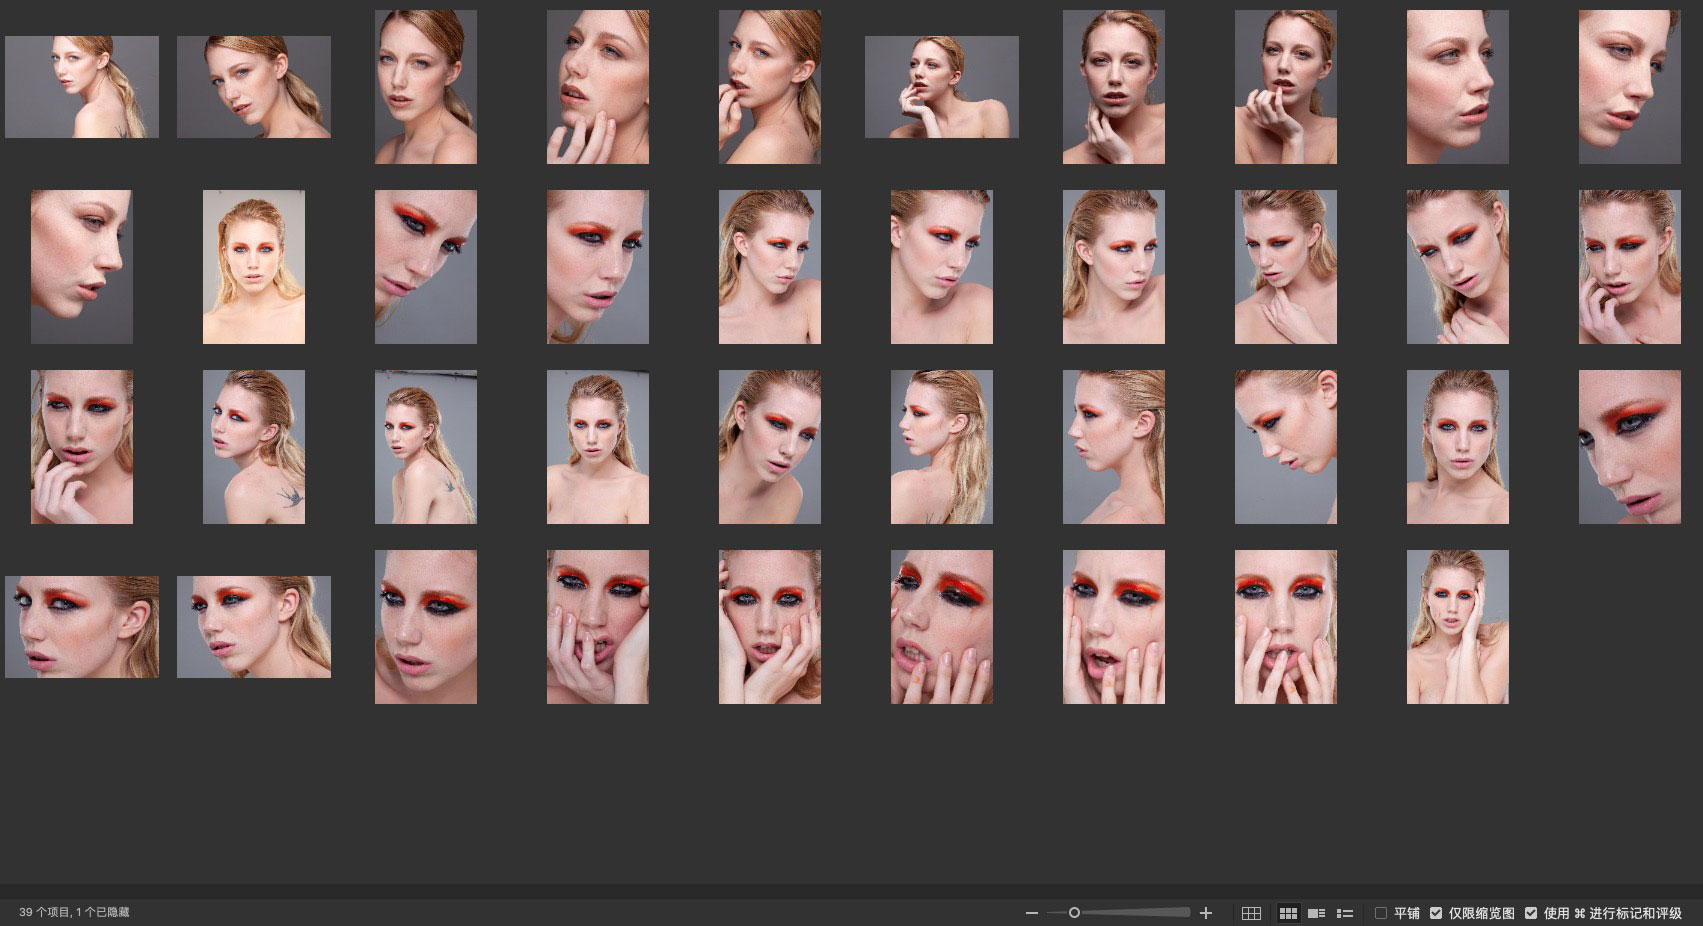1703x926 pixels.
Task: Switch to details view mode icon
Action: 1317,913
